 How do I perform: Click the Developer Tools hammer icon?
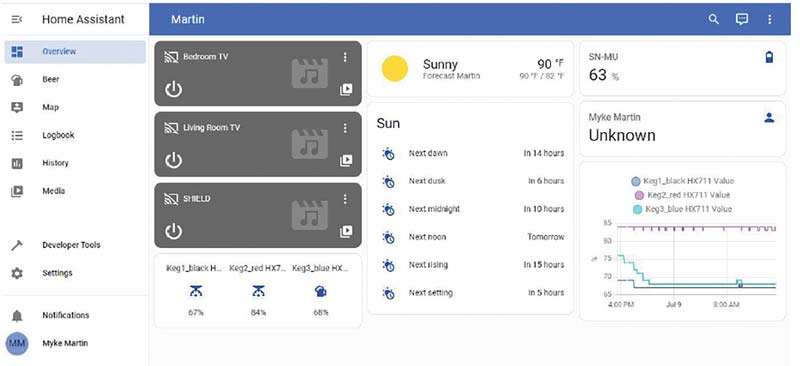point(17,245)
